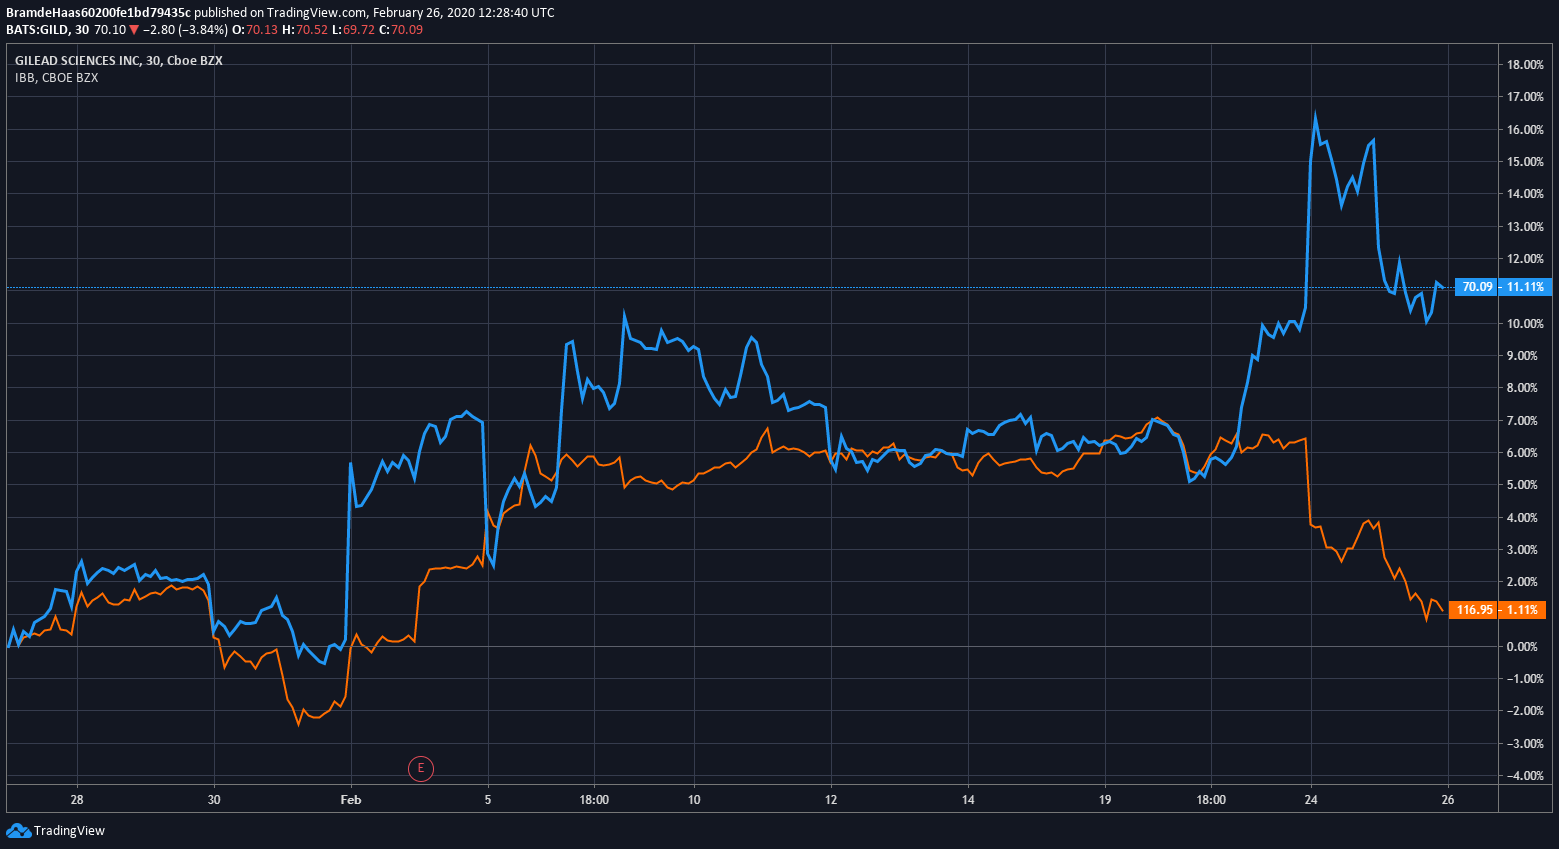The height and width of the screenshot is (849, 1559).
Task: Click the 14.00% axis label
Action: pyautogui.click(x=1525, y=194)
